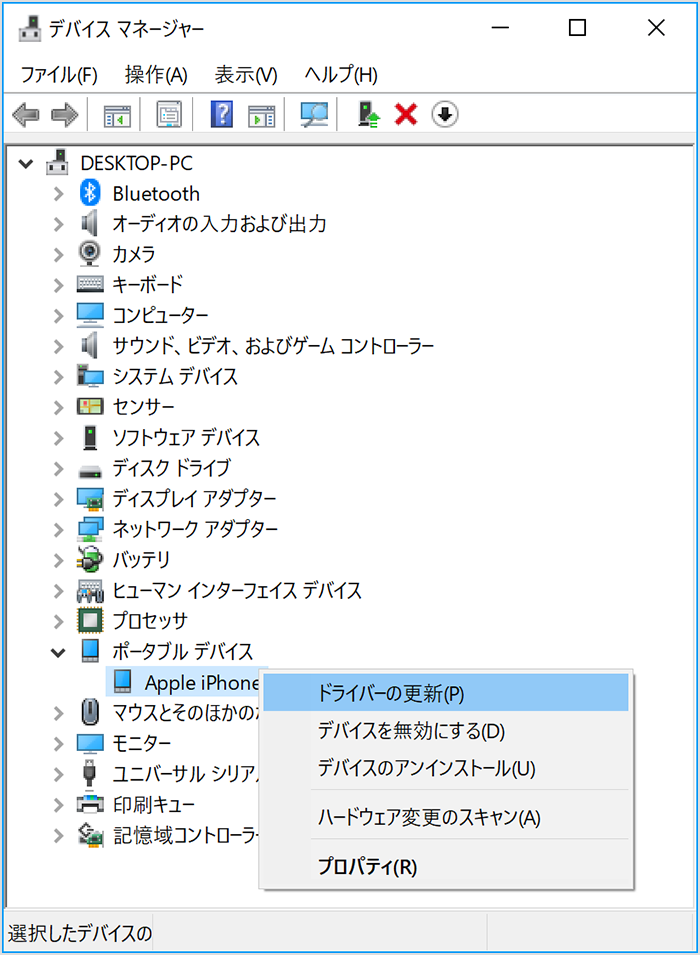This screenshot has height=956, width=700.
Task: Open the 操作(A) menu
Action: 156,76
